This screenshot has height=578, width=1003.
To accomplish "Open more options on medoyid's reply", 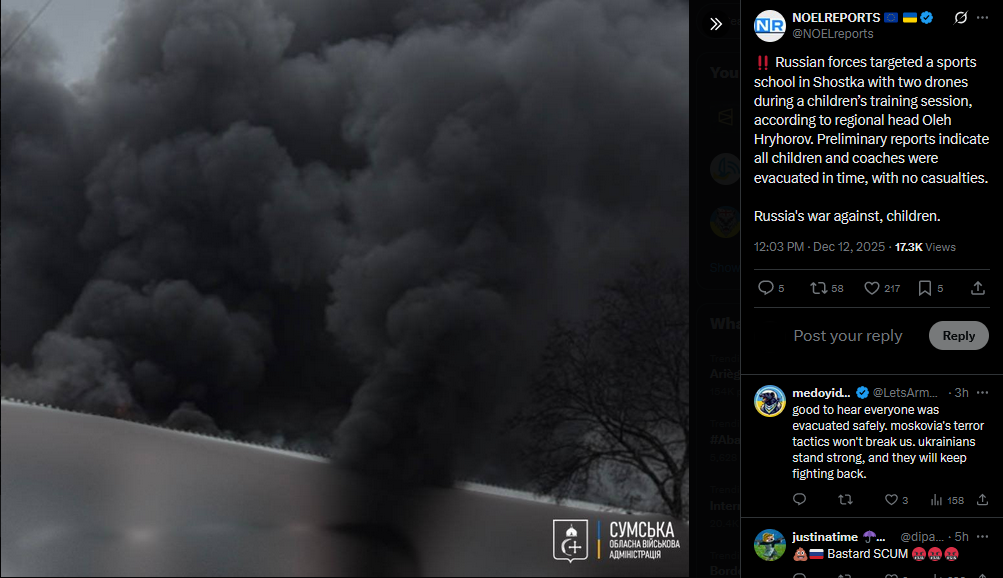I will (983, 393).
